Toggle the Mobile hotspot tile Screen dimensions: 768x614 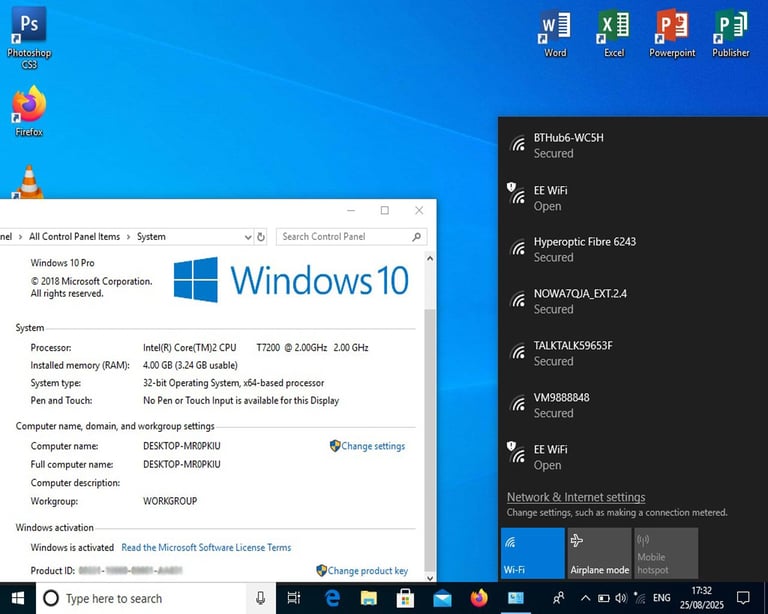pos(666,553)
